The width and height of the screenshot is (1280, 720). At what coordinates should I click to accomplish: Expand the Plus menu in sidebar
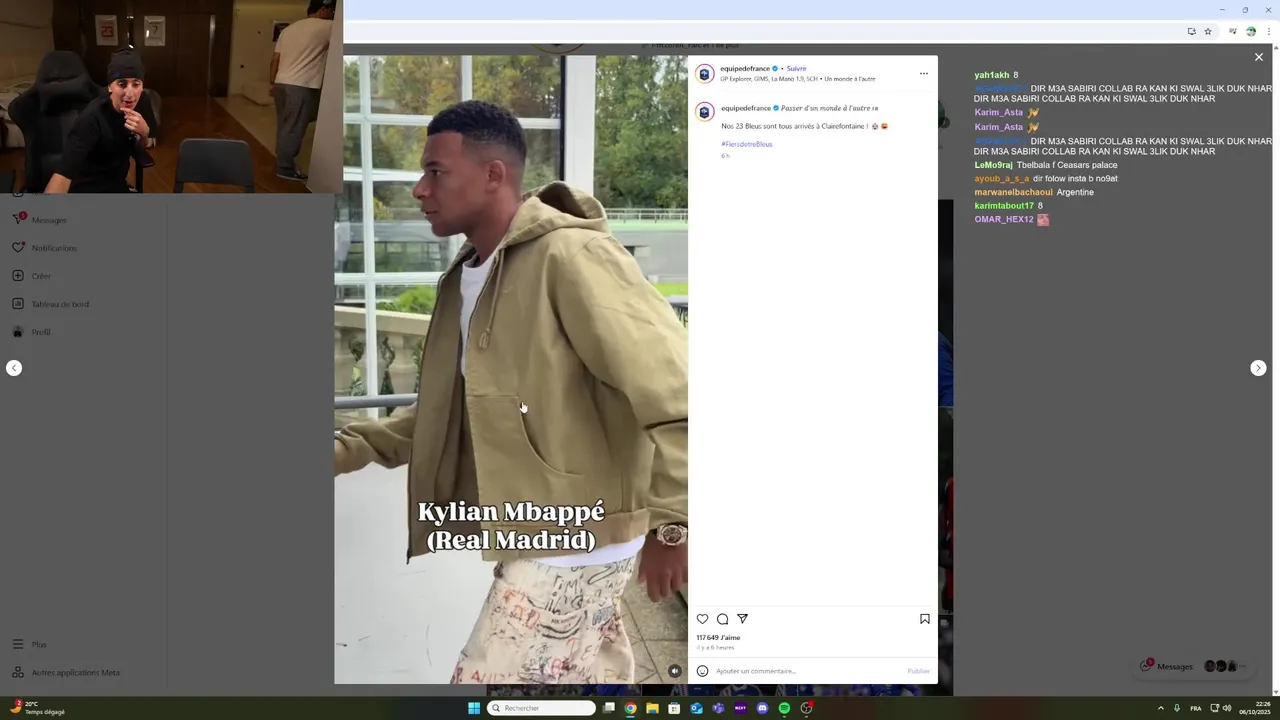click(x=30, y=645)
